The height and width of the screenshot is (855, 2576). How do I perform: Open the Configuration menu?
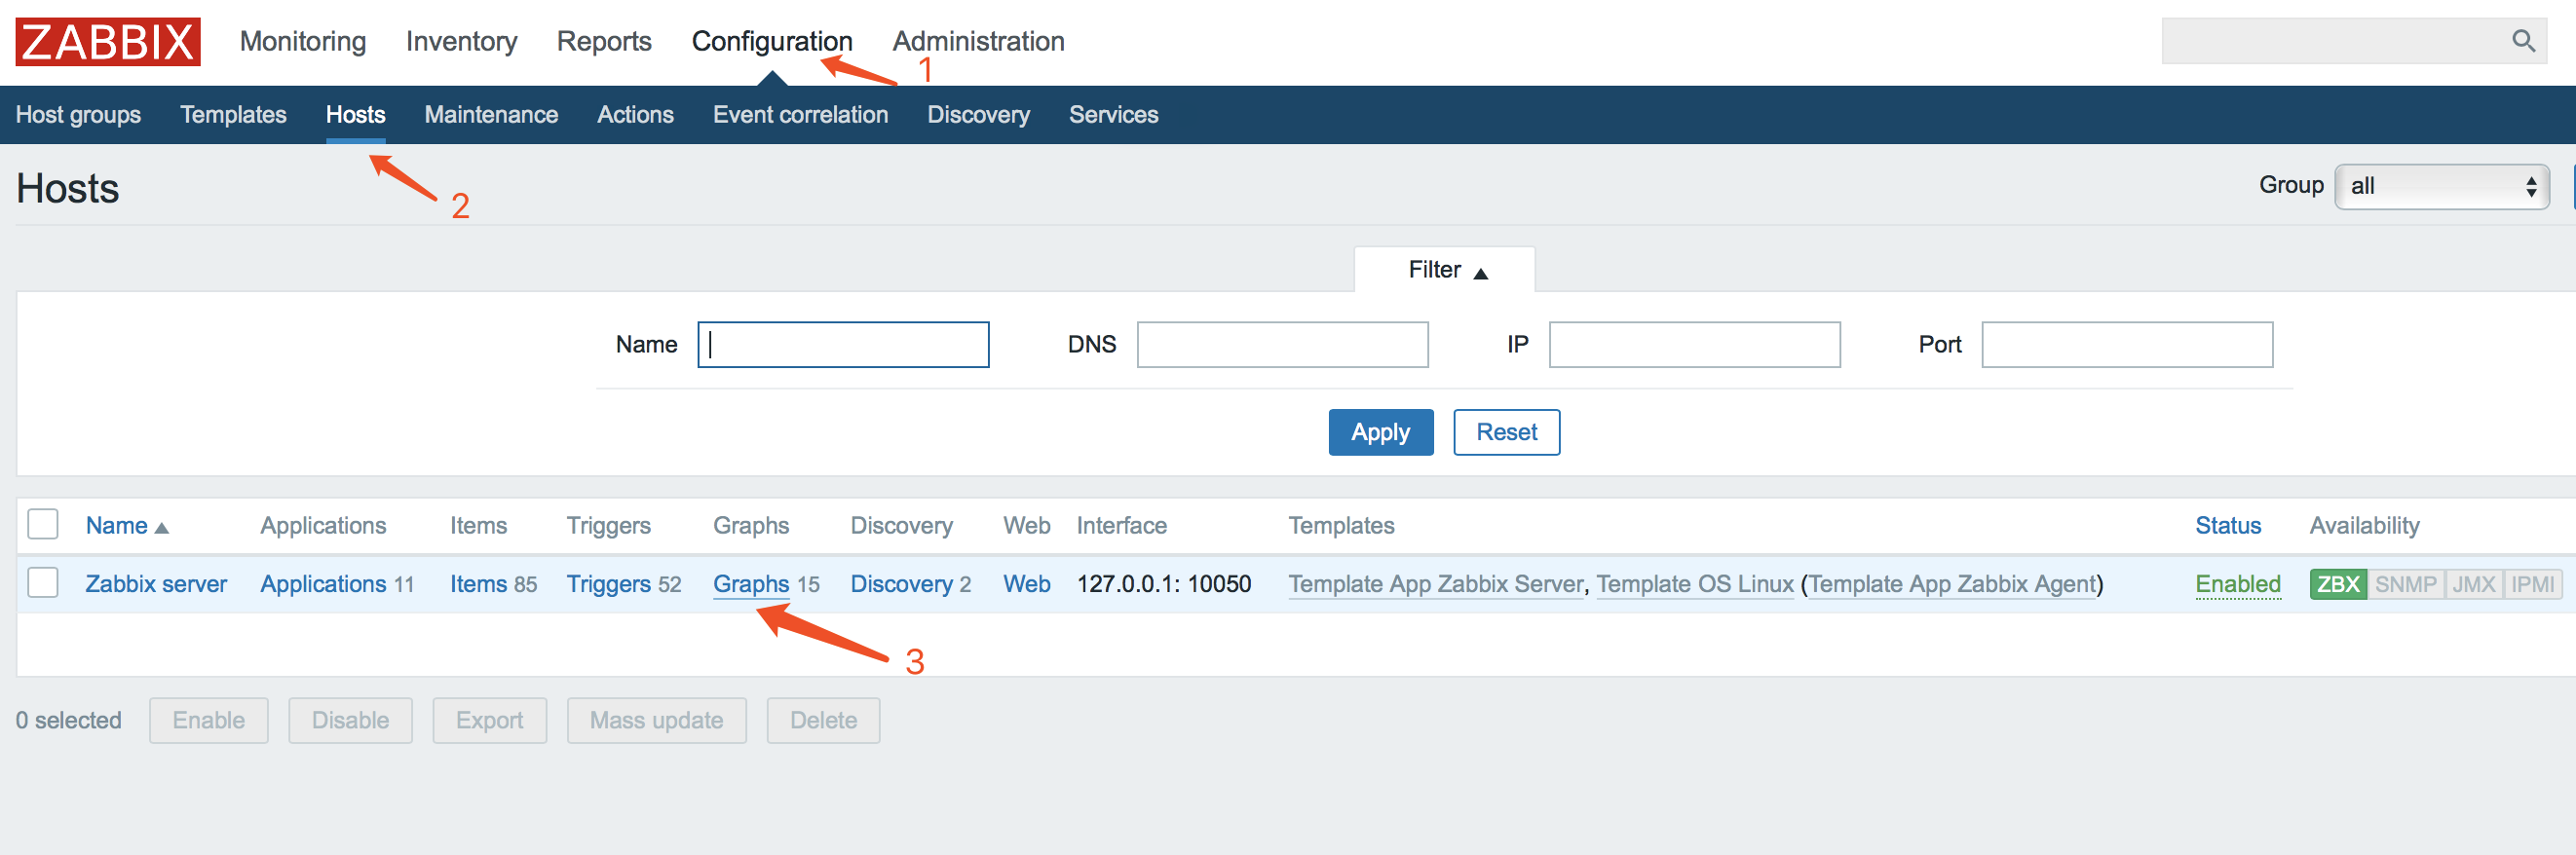click(x=772, y=42)
